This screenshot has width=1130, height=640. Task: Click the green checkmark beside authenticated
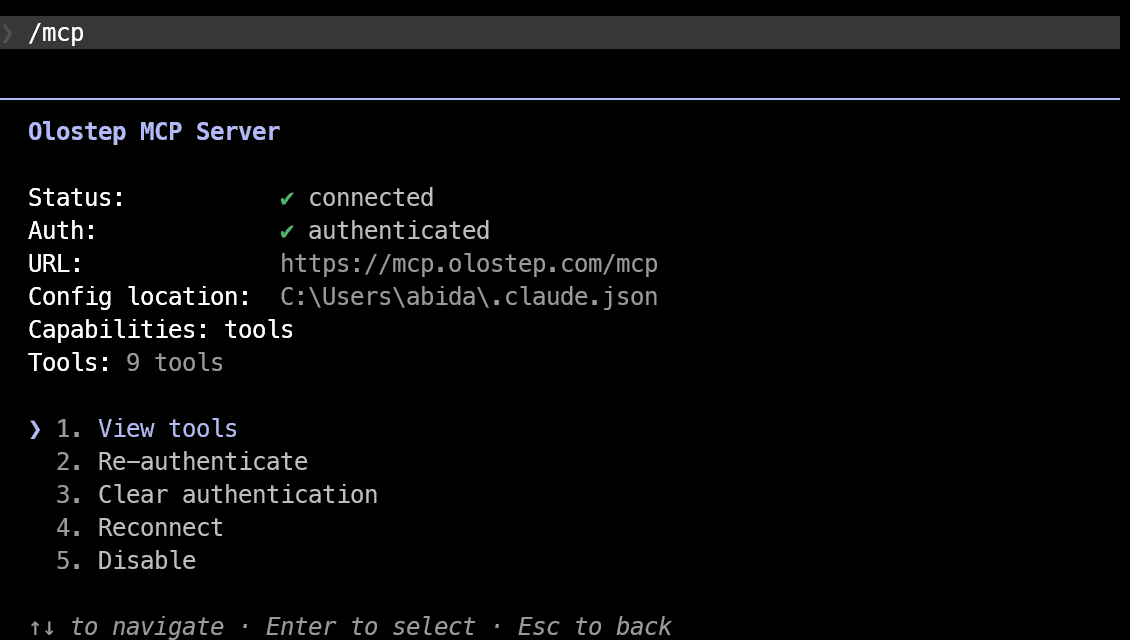(x=287, y=231)
